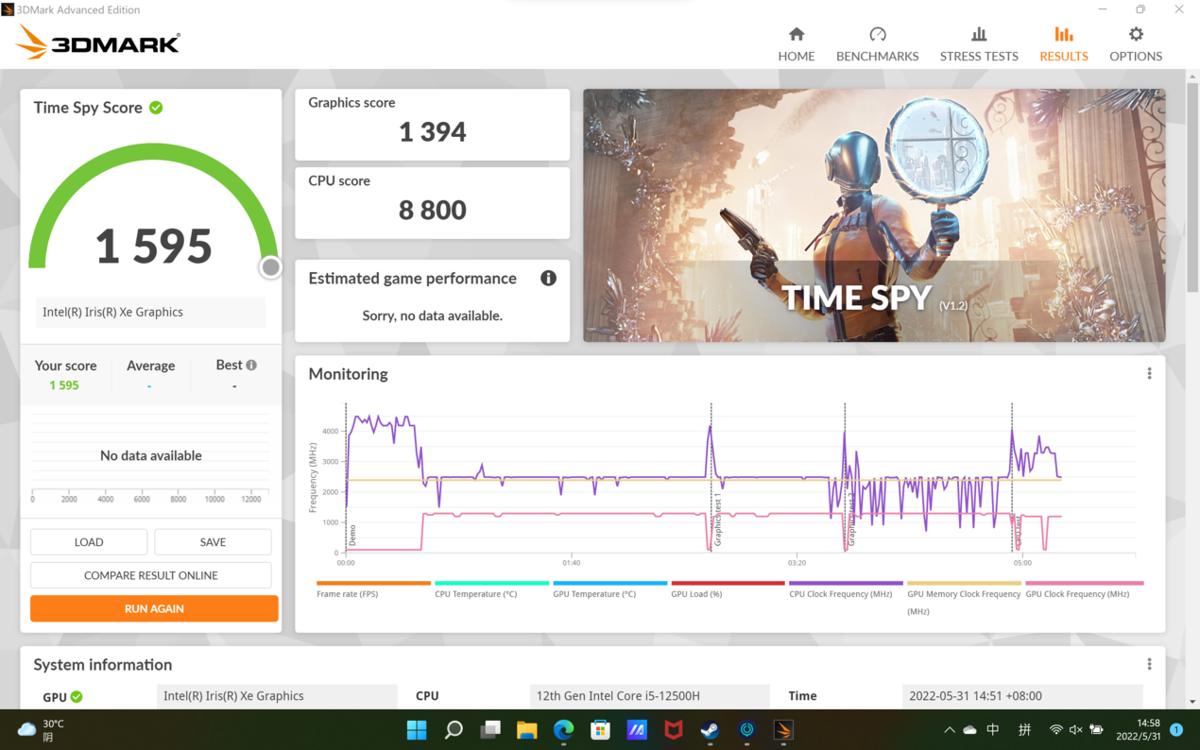Click the 3DMark logo

coord(98,43)
